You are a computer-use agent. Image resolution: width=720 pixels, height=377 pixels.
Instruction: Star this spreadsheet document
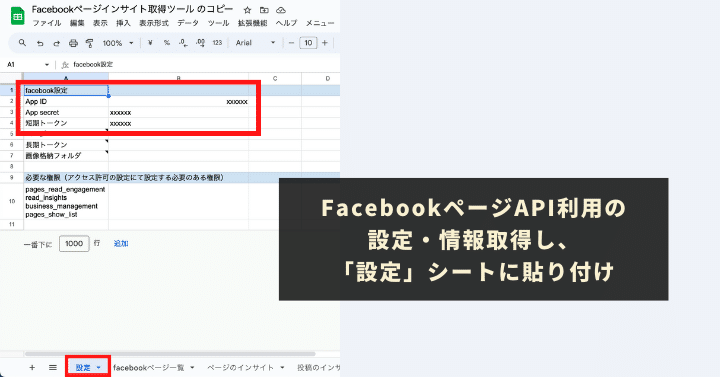click(x=248, y=10)
